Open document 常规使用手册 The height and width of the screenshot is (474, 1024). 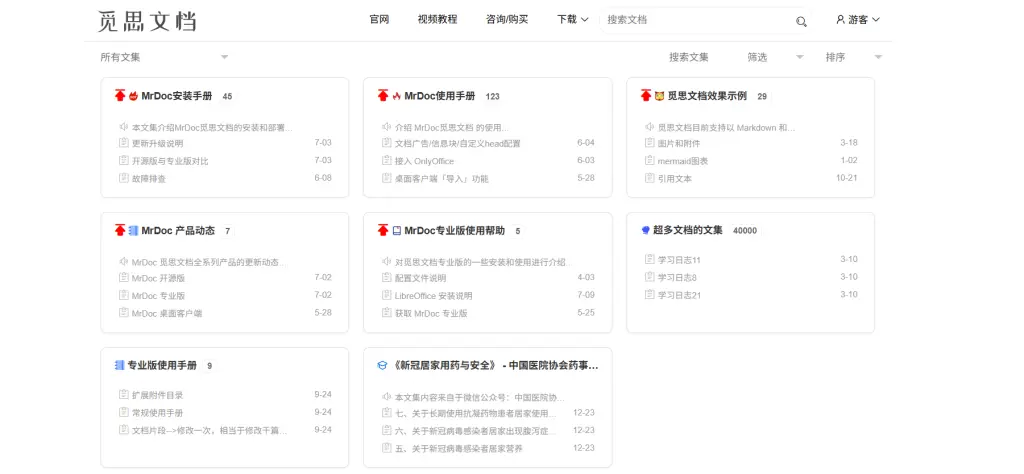pyautogui.click(x=157, y=412)
